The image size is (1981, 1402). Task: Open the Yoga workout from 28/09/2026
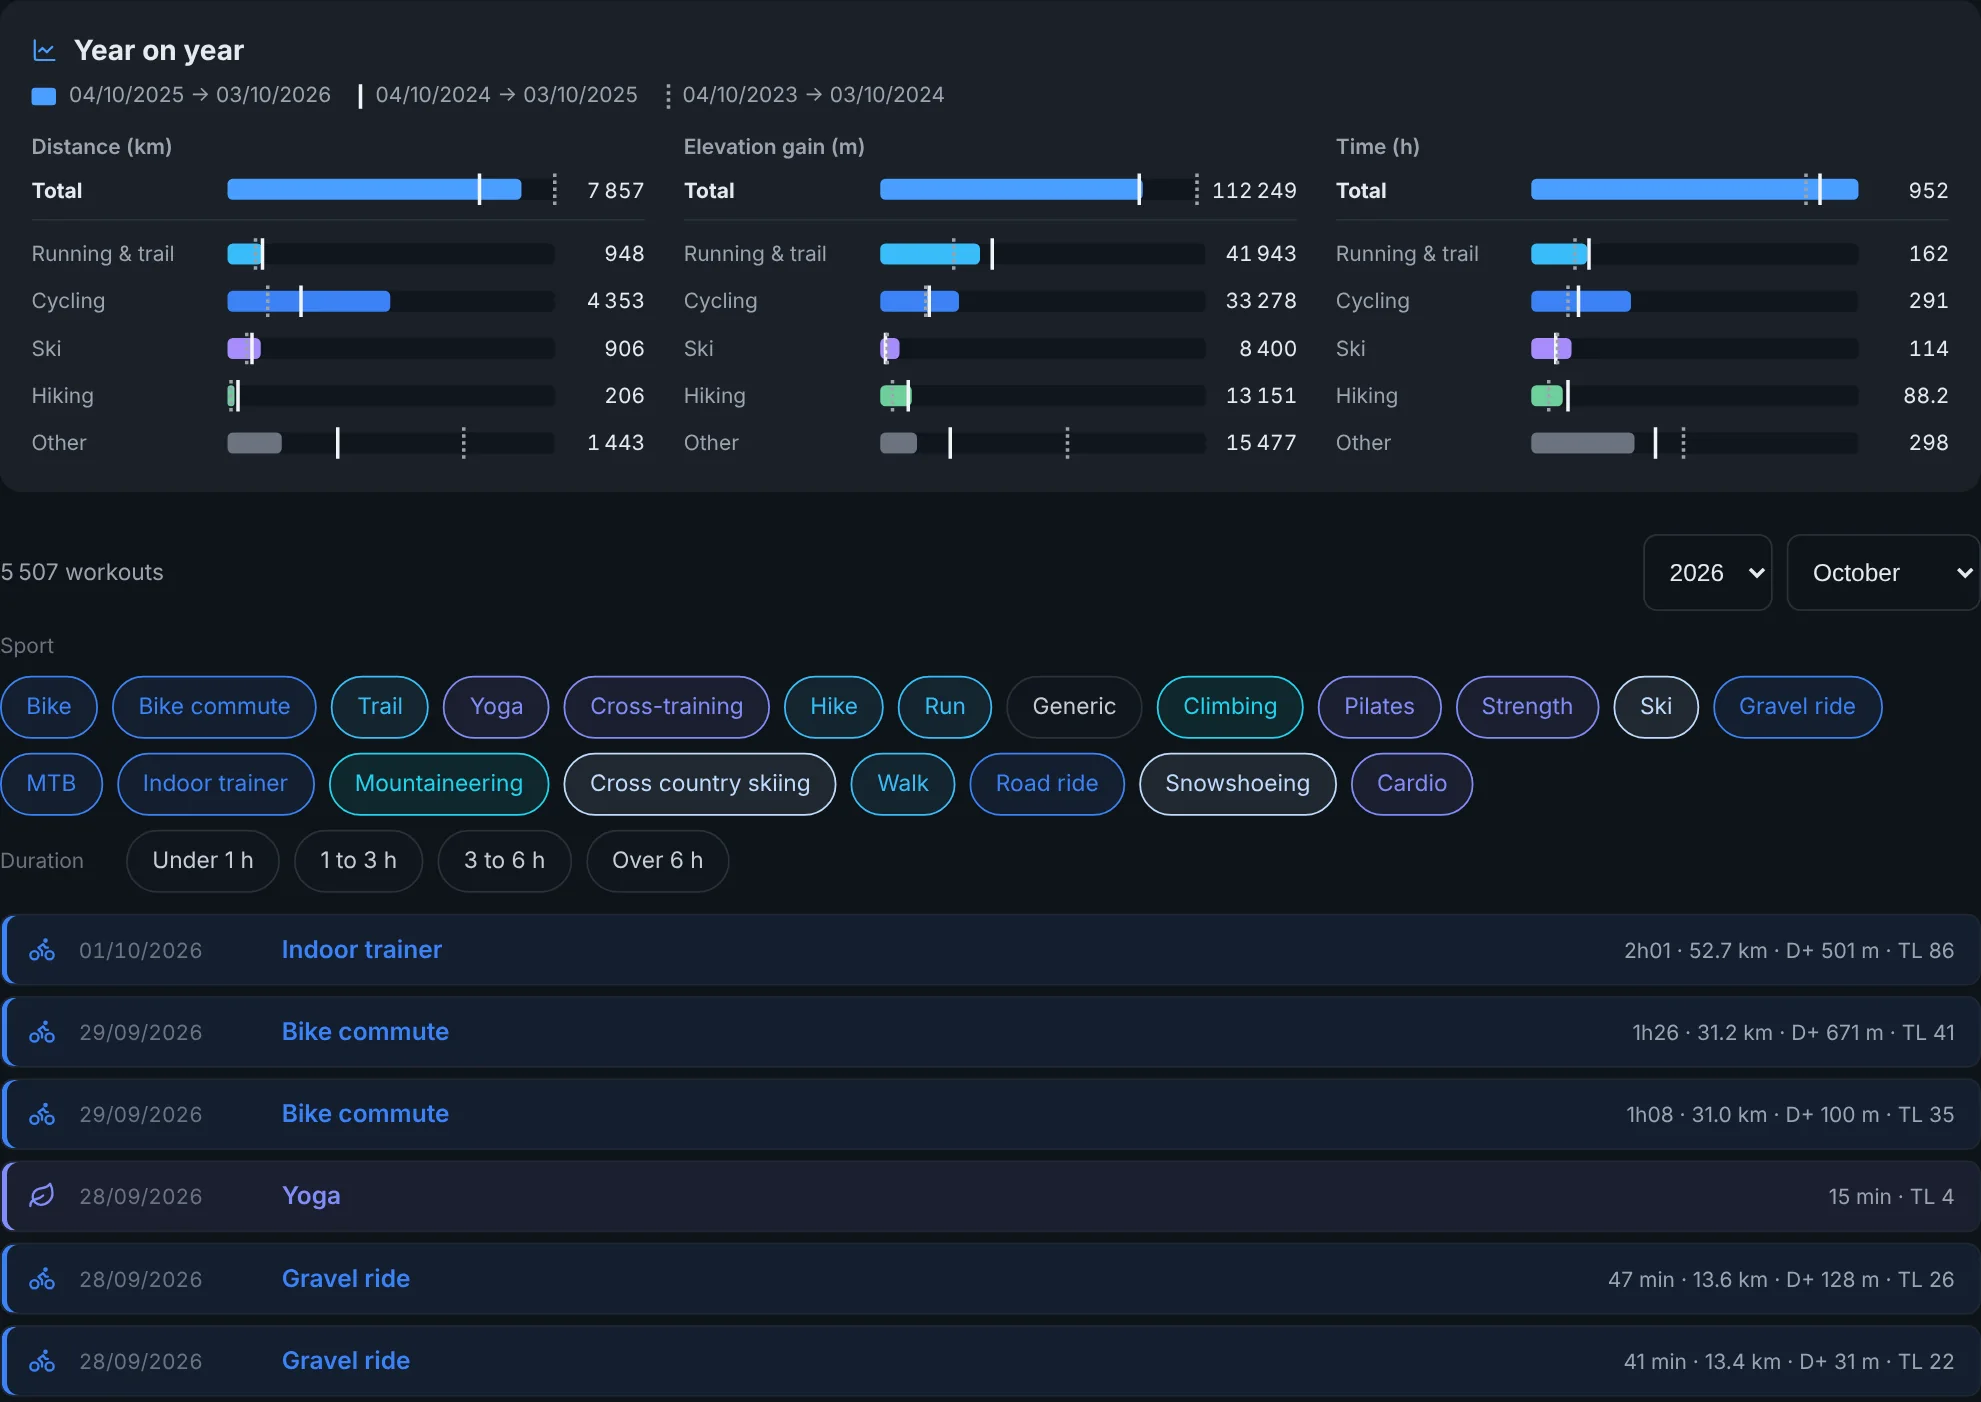pos(991,1196)
